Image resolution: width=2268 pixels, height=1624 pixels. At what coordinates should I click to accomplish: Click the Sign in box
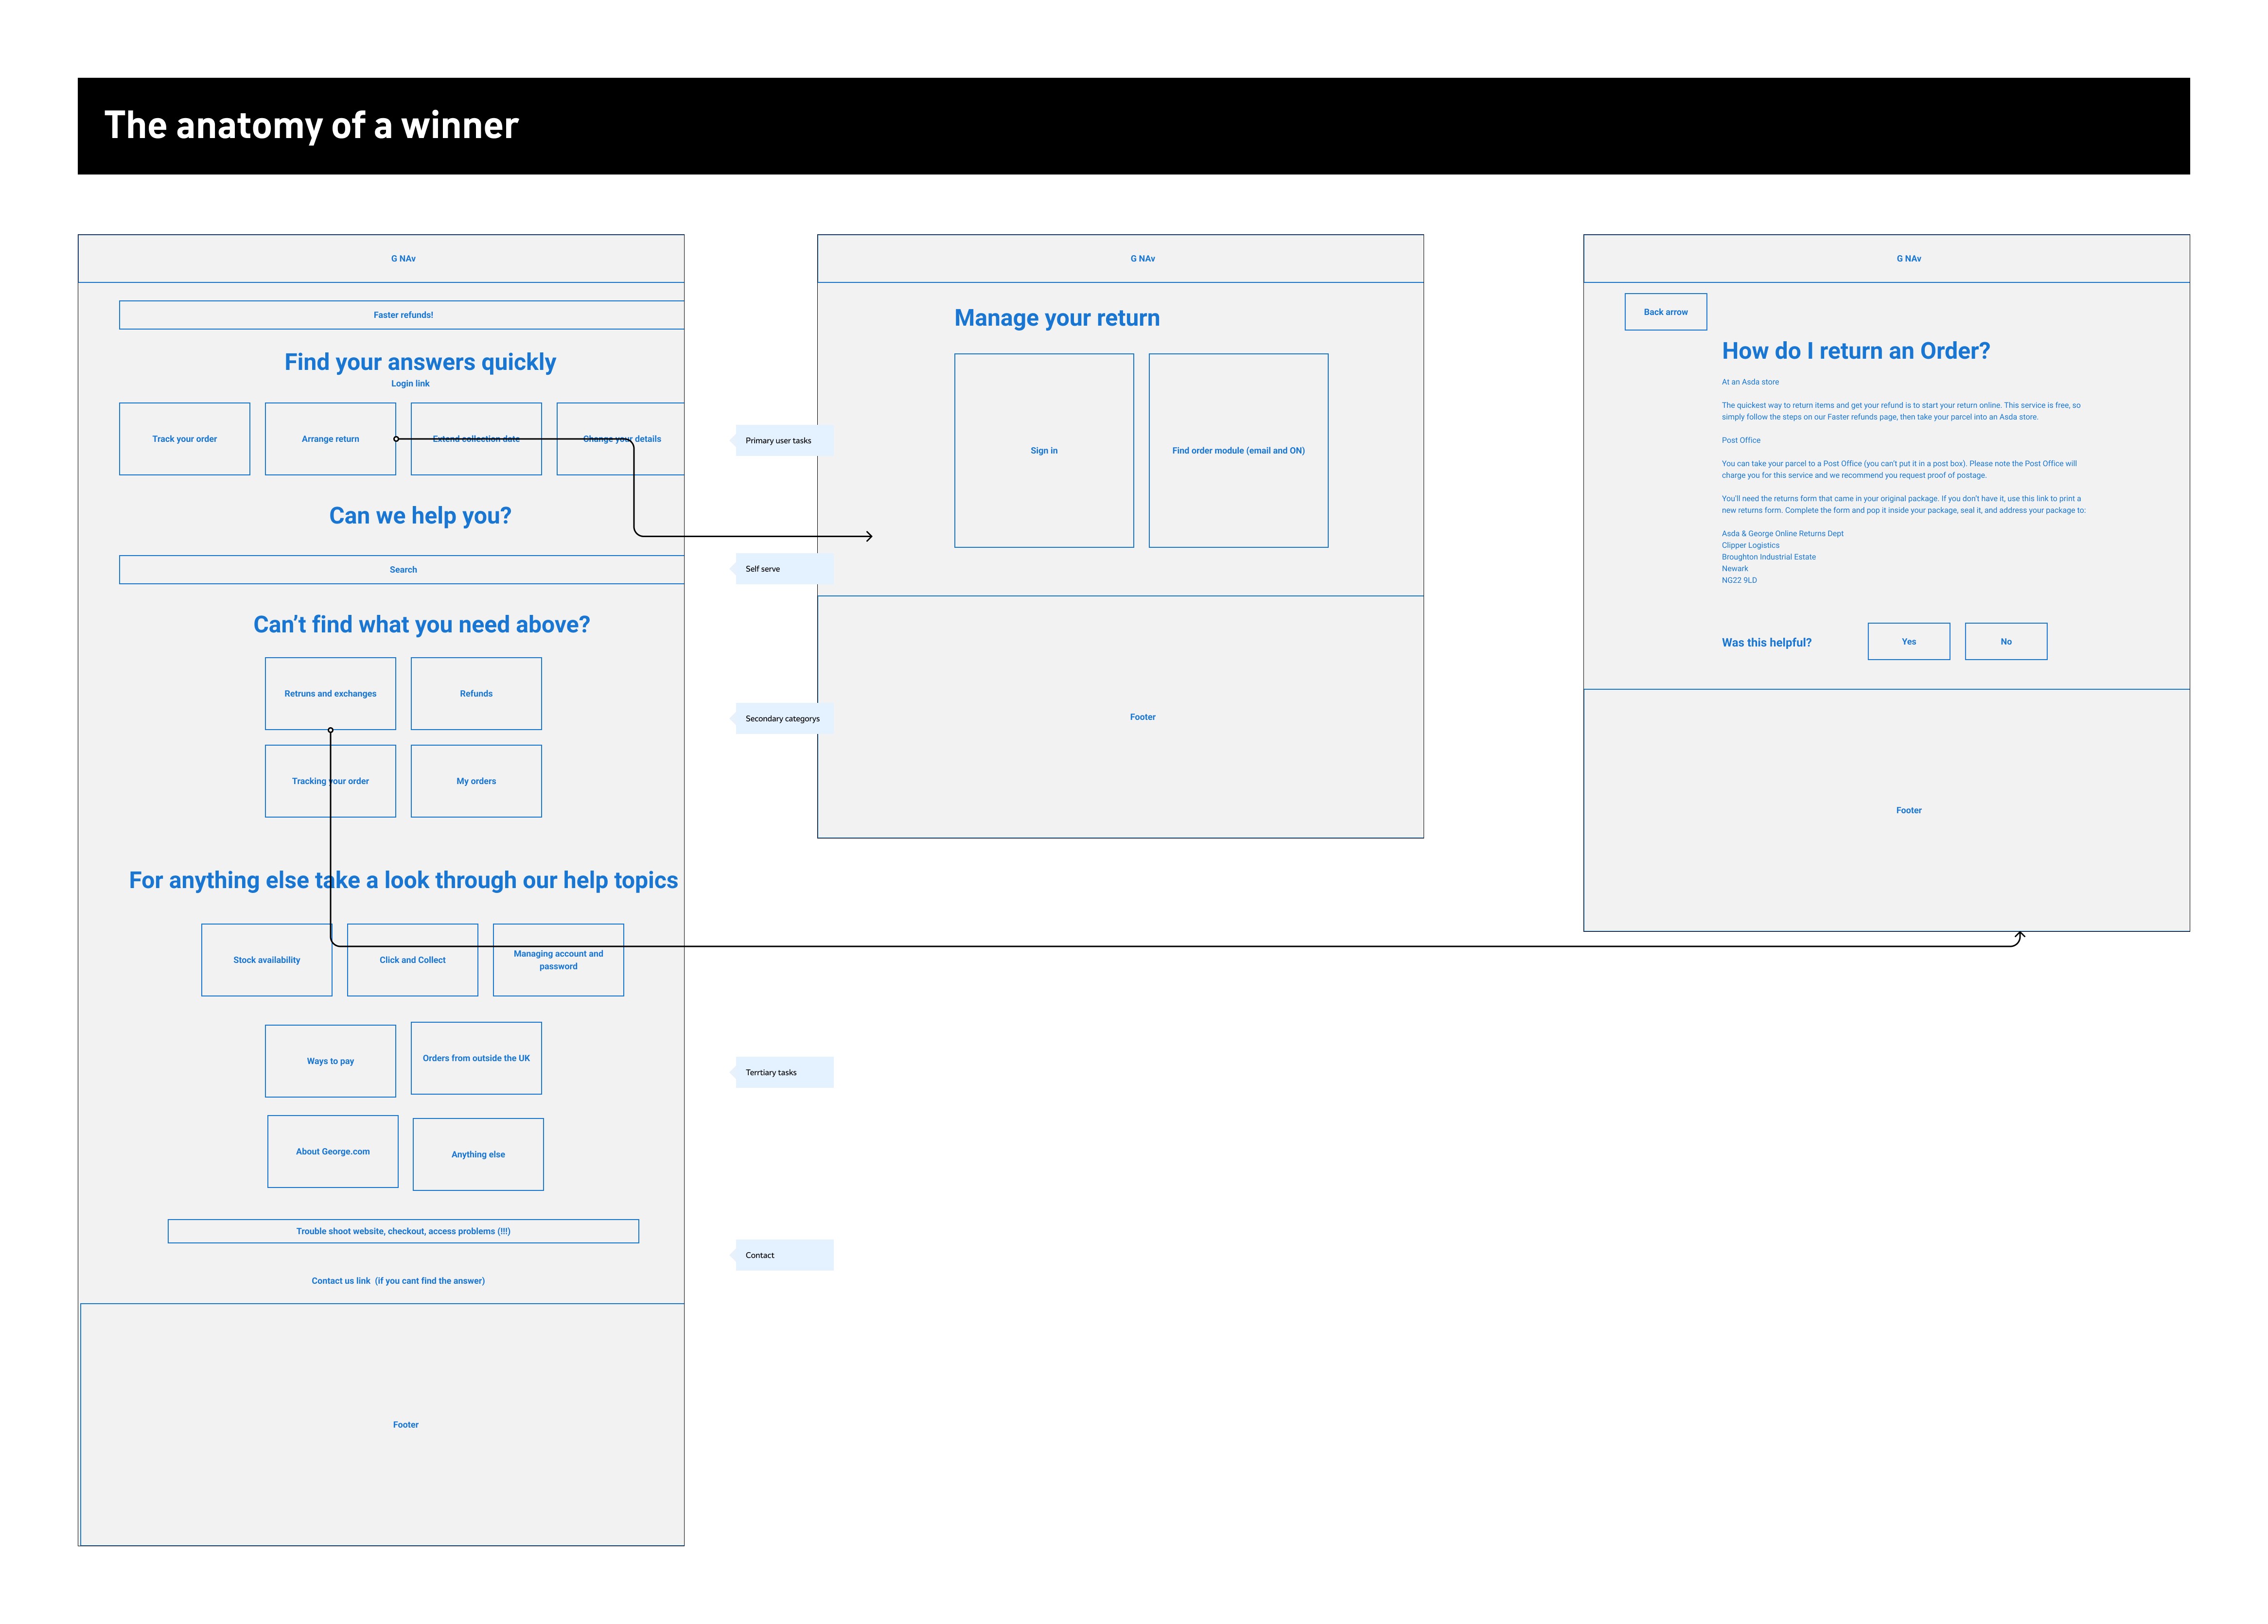click(1044, 451)
